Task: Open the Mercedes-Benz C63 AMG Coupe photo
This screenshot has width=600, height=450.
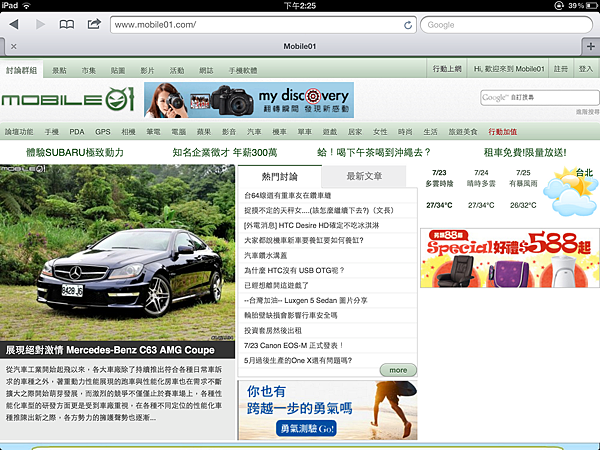Action: tap(117, 253)
